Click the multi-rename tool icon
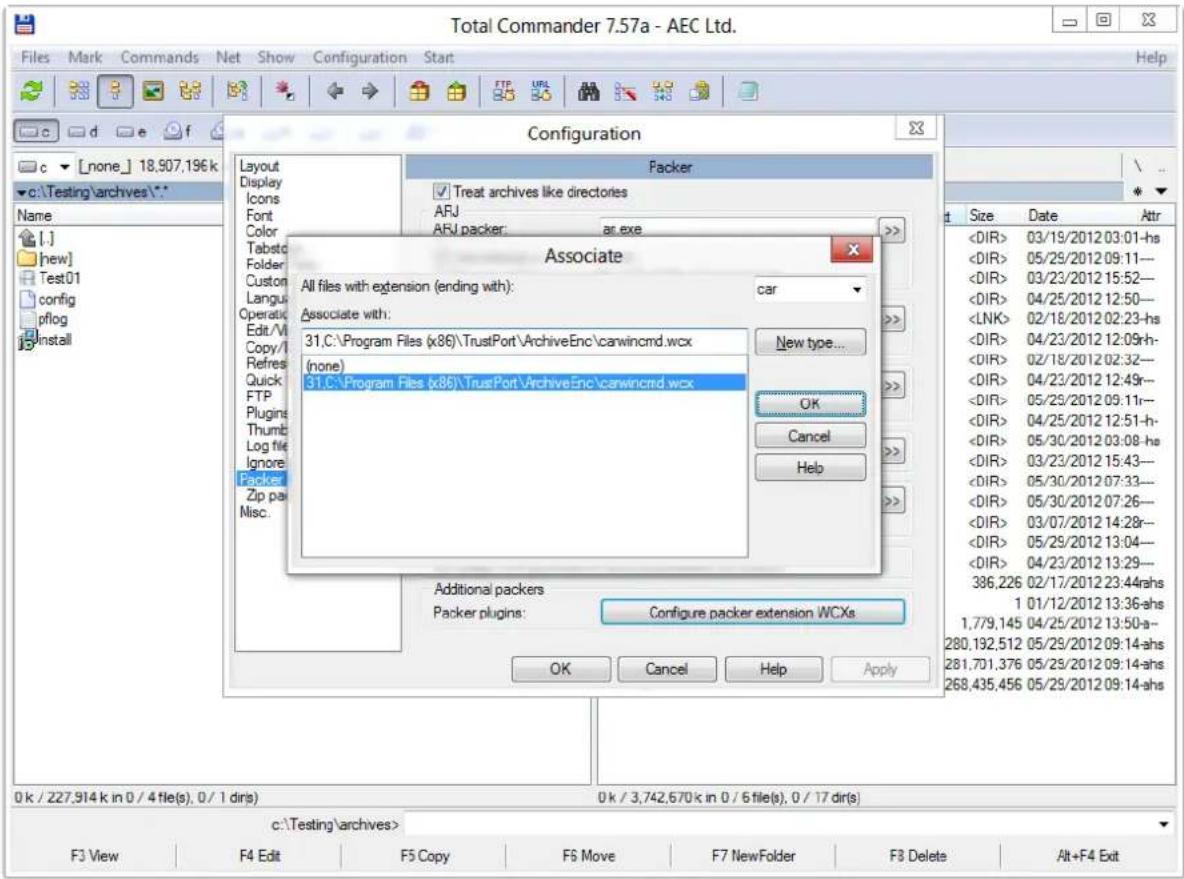Image resolution: width=1184 pixels, height=879 pixels. click(625, 91)
